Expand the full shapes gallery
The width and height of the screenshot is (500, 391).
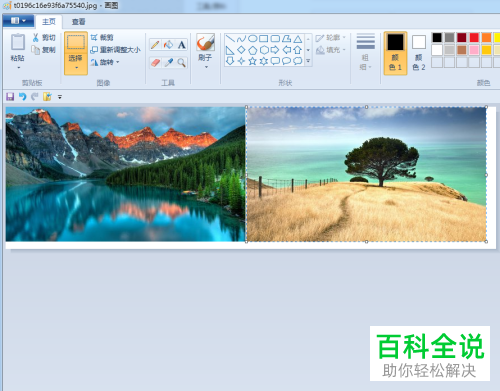point(308,61)
